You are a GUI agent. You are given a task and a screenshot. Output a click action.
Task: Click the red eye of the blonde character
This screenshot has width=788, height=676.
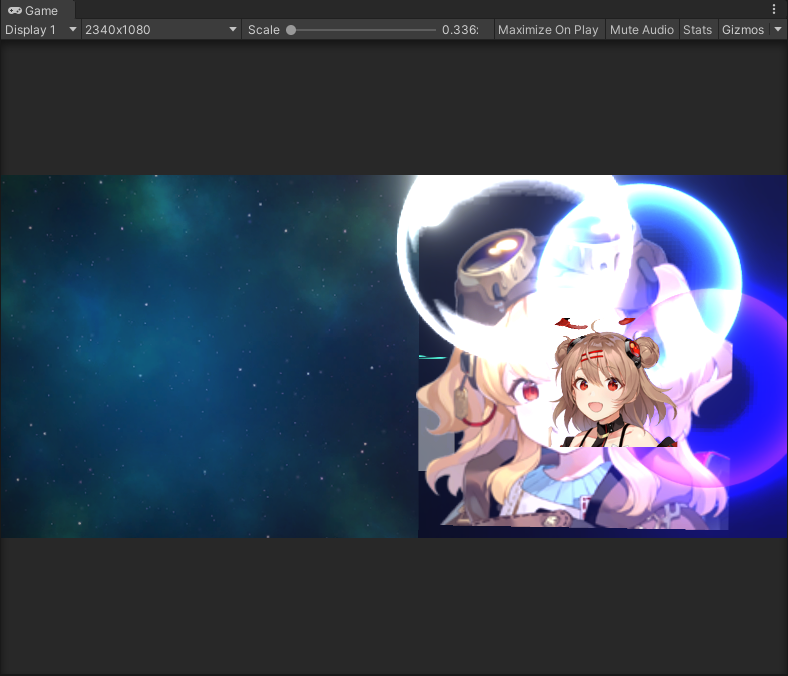[529, 392]
